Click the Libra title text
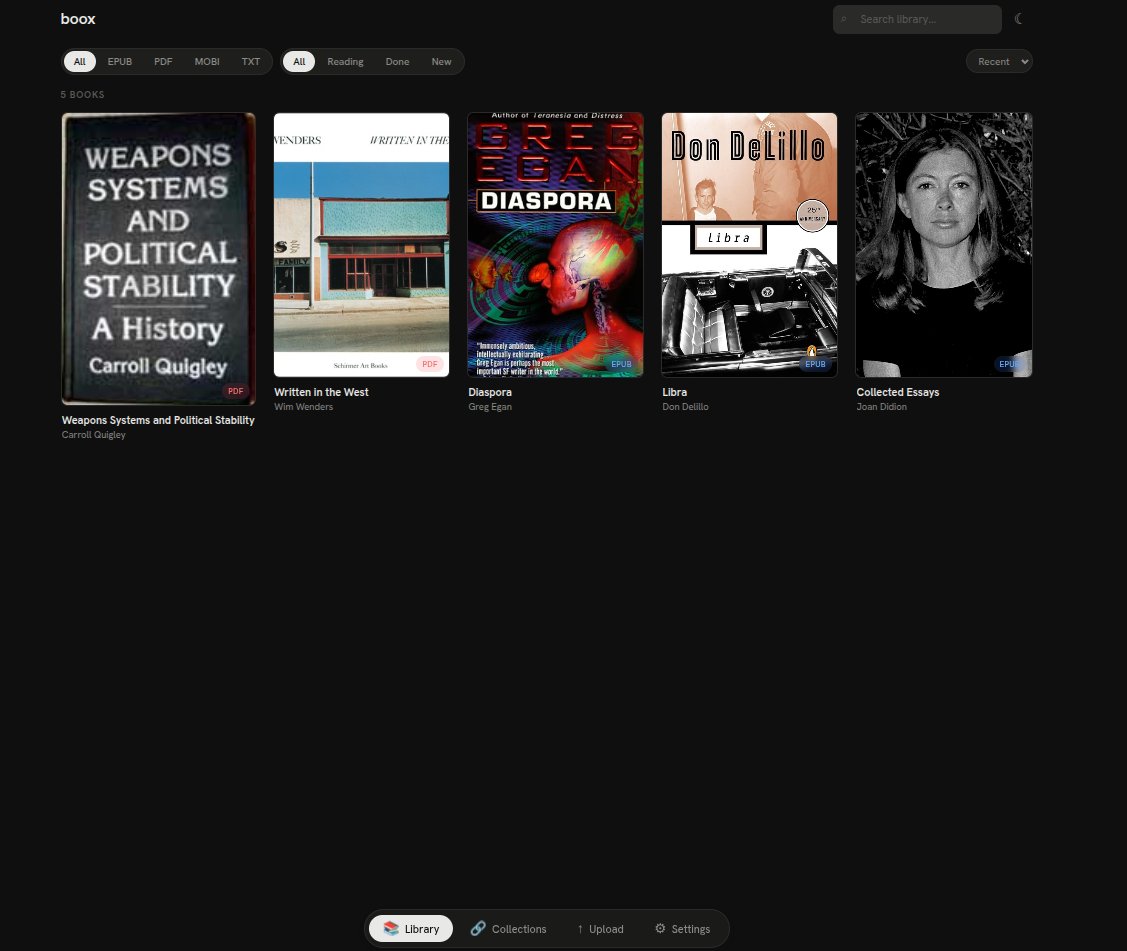Viewport: 1127px width, 951px height. click(x=675, y=392)
